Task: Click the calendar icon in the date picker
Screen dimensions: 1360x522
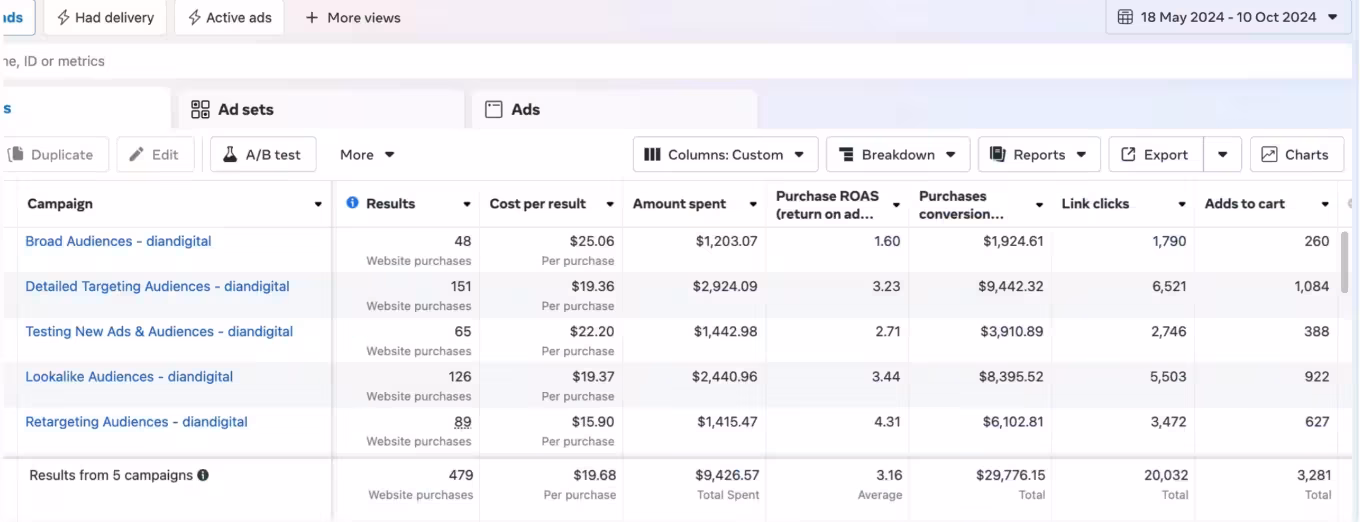Action: tap(1125, 17)
